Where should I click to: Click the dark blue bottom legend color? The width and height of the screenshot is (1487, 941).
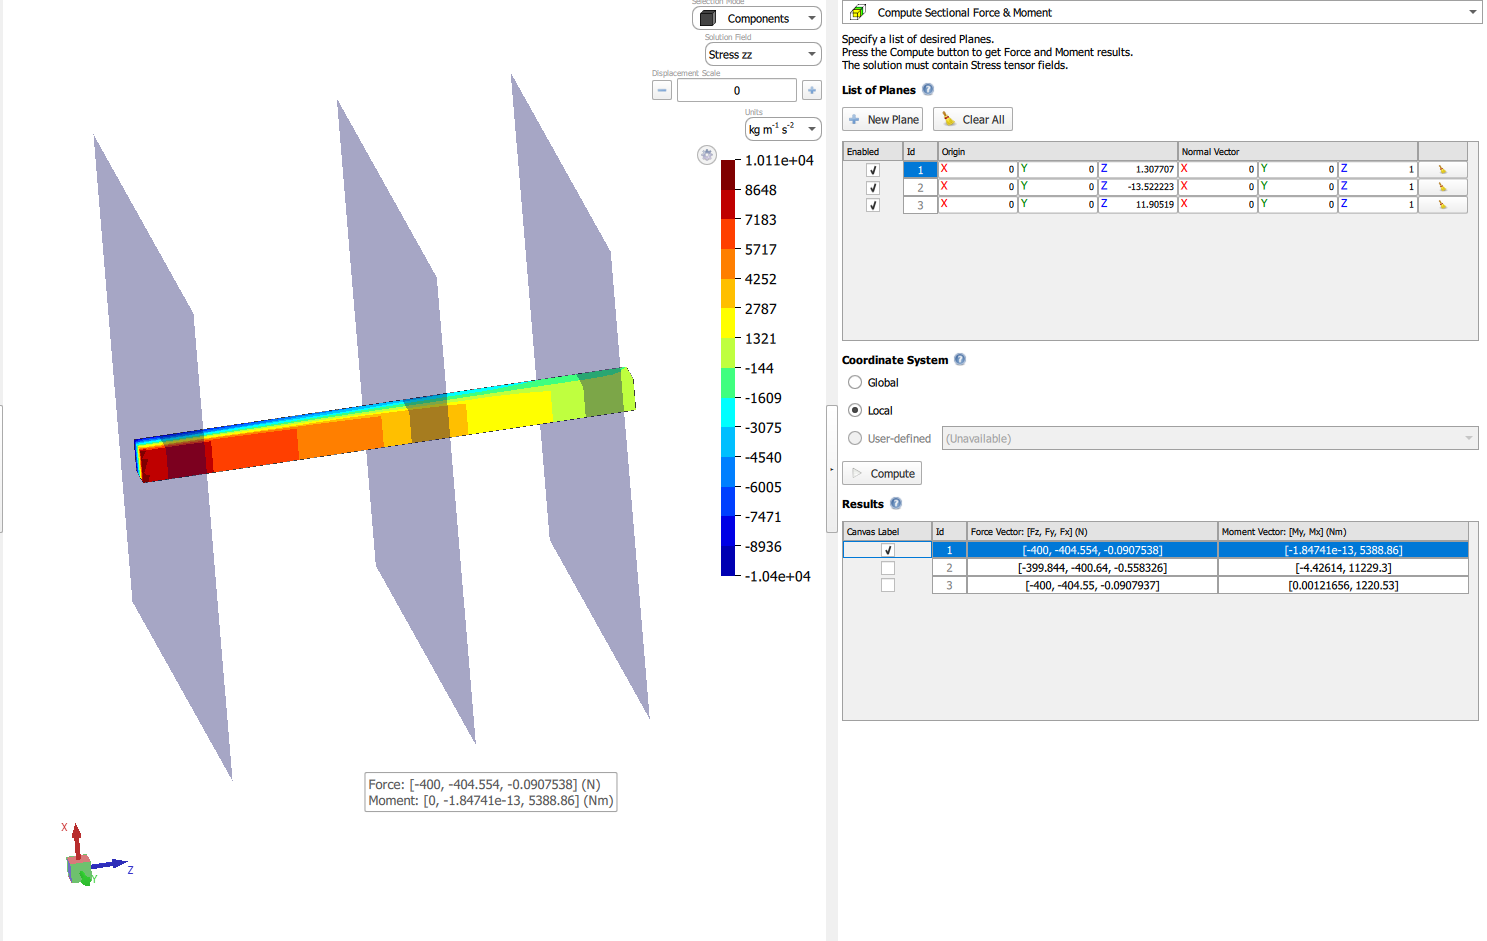tap(728, 561)
